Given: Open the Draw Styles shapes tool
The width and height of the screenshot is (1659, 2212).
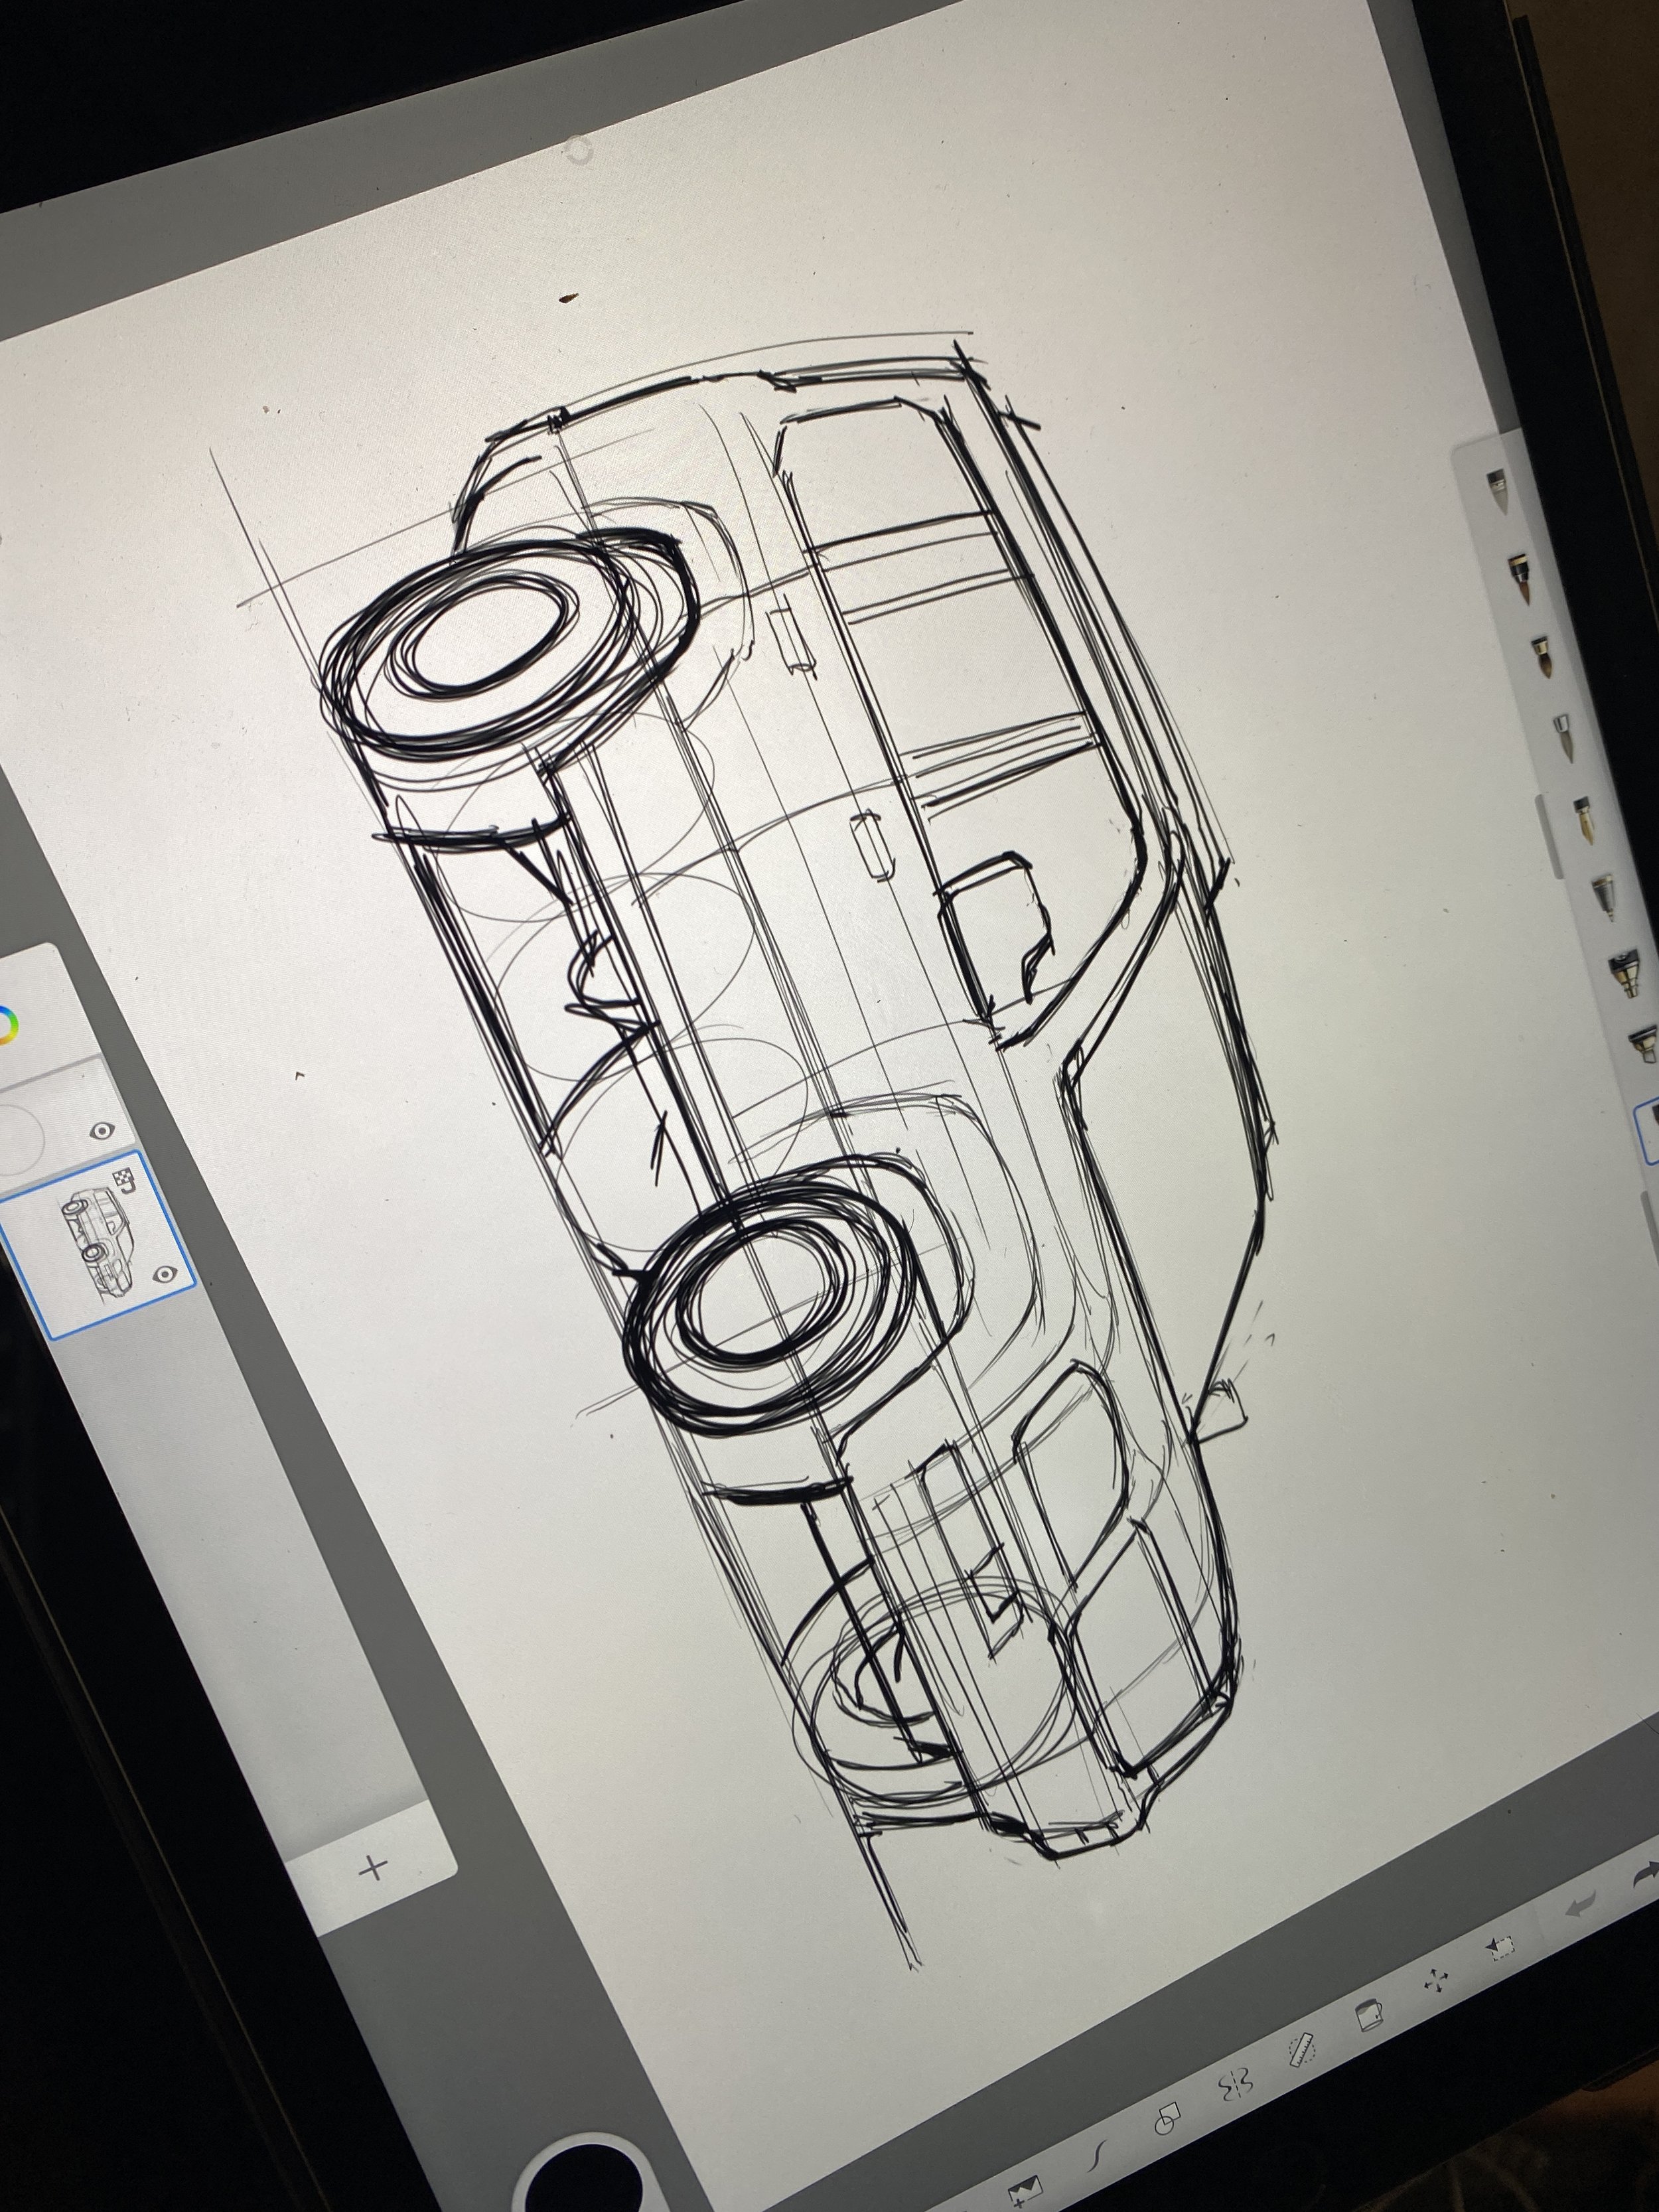Looking at the screenshot, I should [1168, 2118].
